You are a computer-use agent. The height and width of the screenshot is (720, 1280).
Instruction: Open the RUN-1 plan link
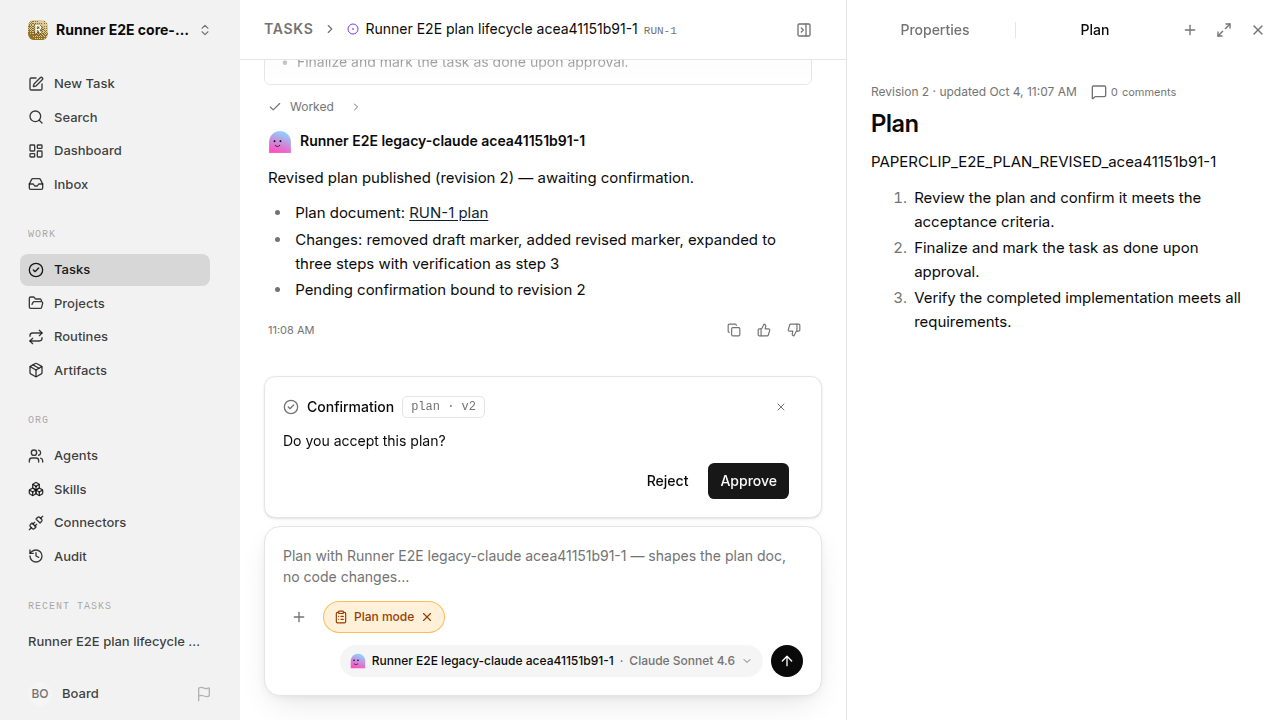coord(448,213)
